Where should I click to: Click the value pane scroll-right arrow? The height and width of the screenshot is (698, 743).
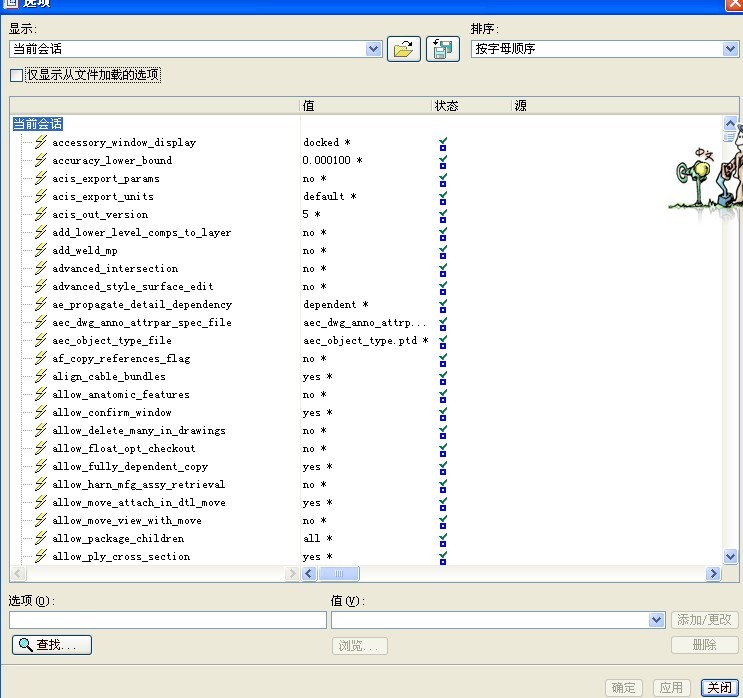(713, 574)
